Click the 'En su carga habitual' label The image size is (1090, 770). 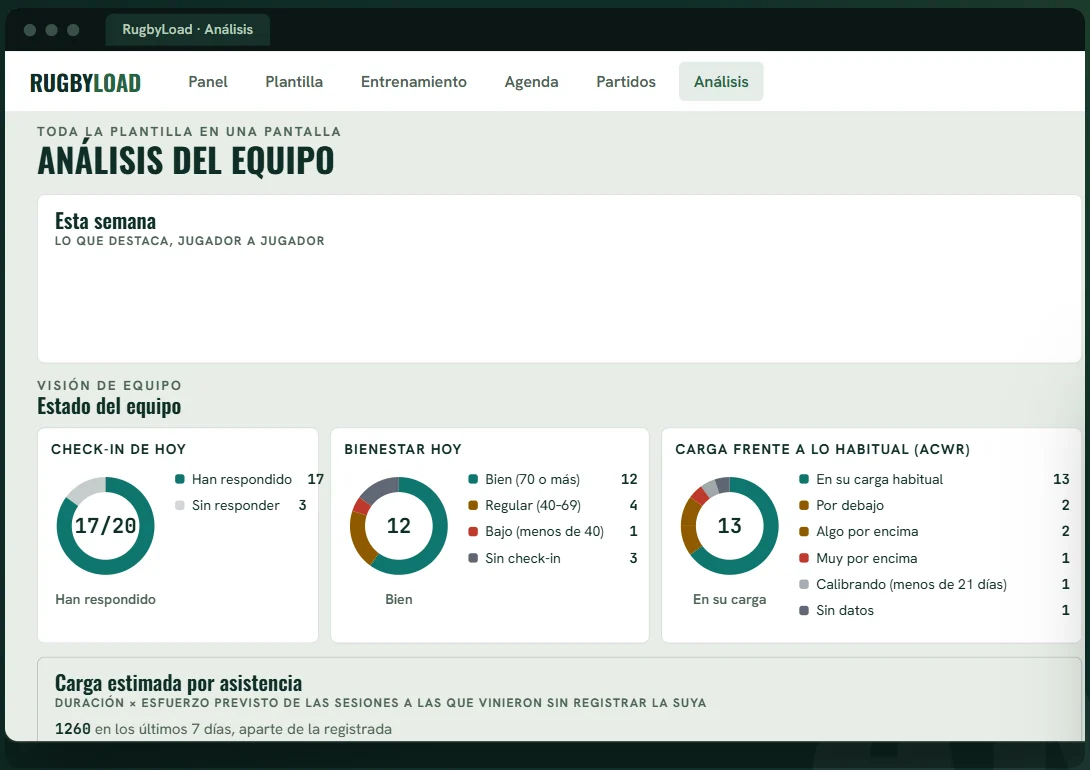[x=879, y=479]
